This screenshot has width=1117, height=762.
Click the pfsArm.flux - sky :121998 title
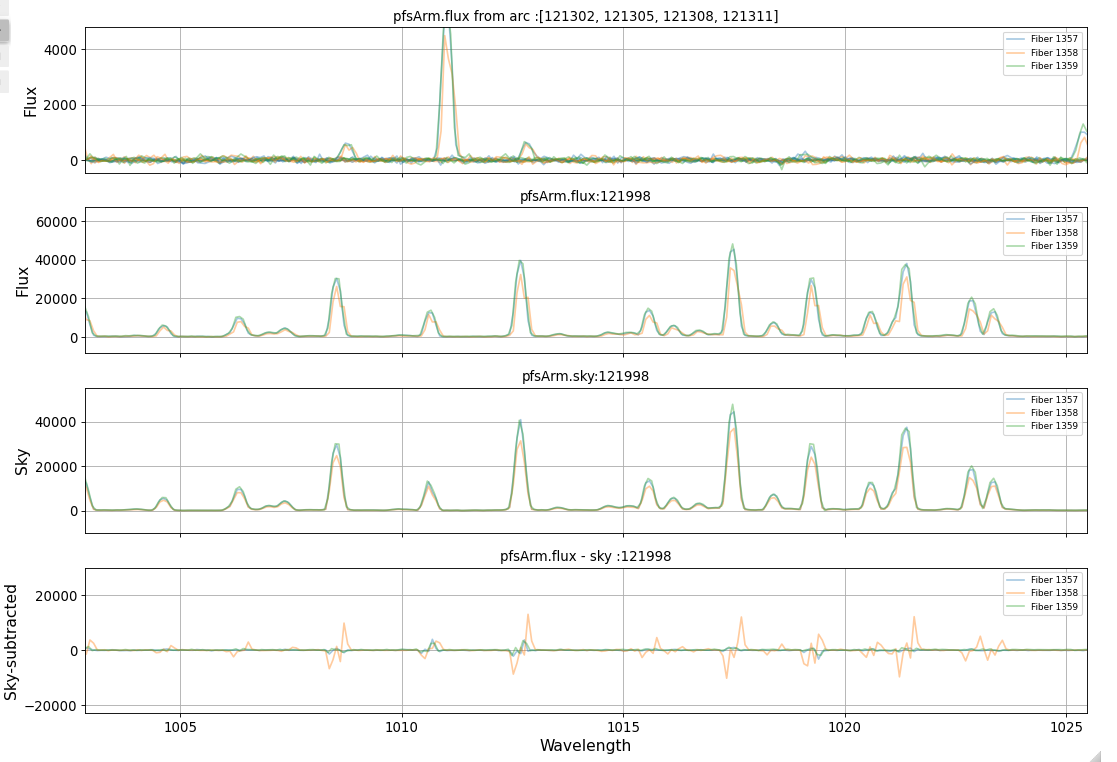[585, 556]
